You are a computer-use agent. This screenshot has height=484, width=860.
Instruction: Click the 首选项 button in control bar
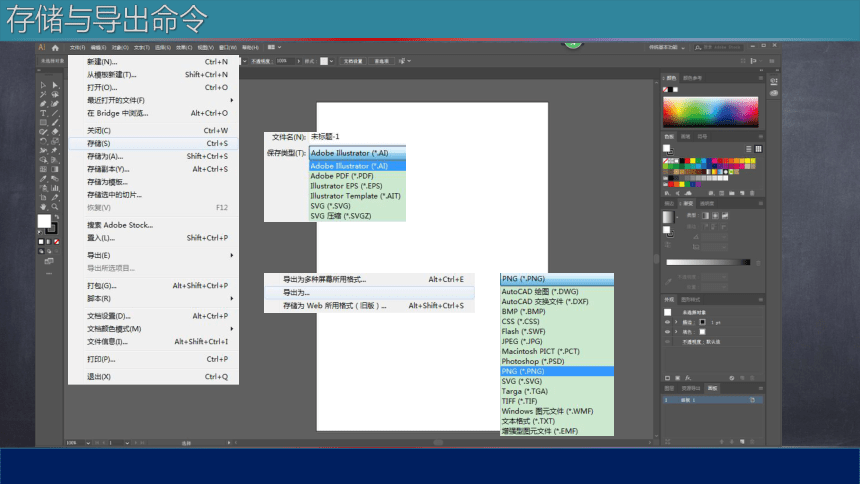[381, 61]
